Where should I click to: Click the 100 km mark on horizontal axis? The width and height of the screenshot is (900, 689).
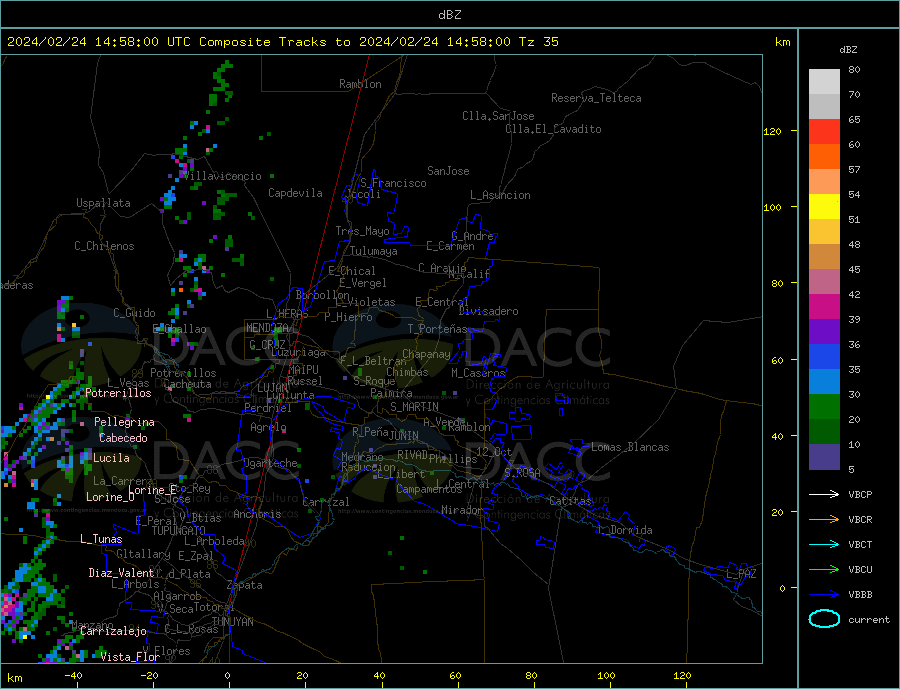click(606, 676)
